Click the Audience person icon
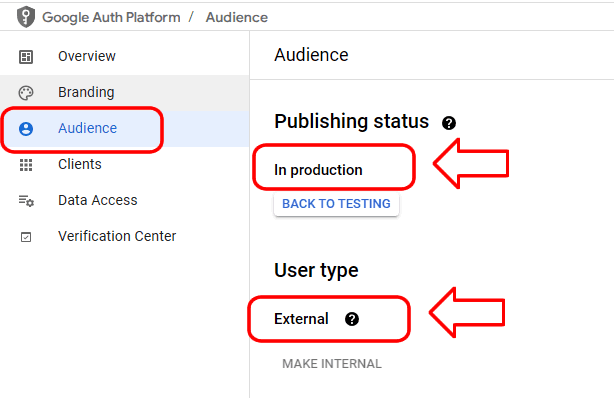This screenshot has width=614, height=398. click(x=26, y=129)
